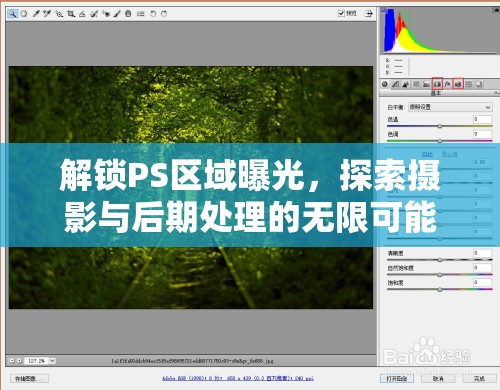
Task: Click the 自然饱和度 vibrance slider handle
Action: pyautogui.click(x=440, y=274)
